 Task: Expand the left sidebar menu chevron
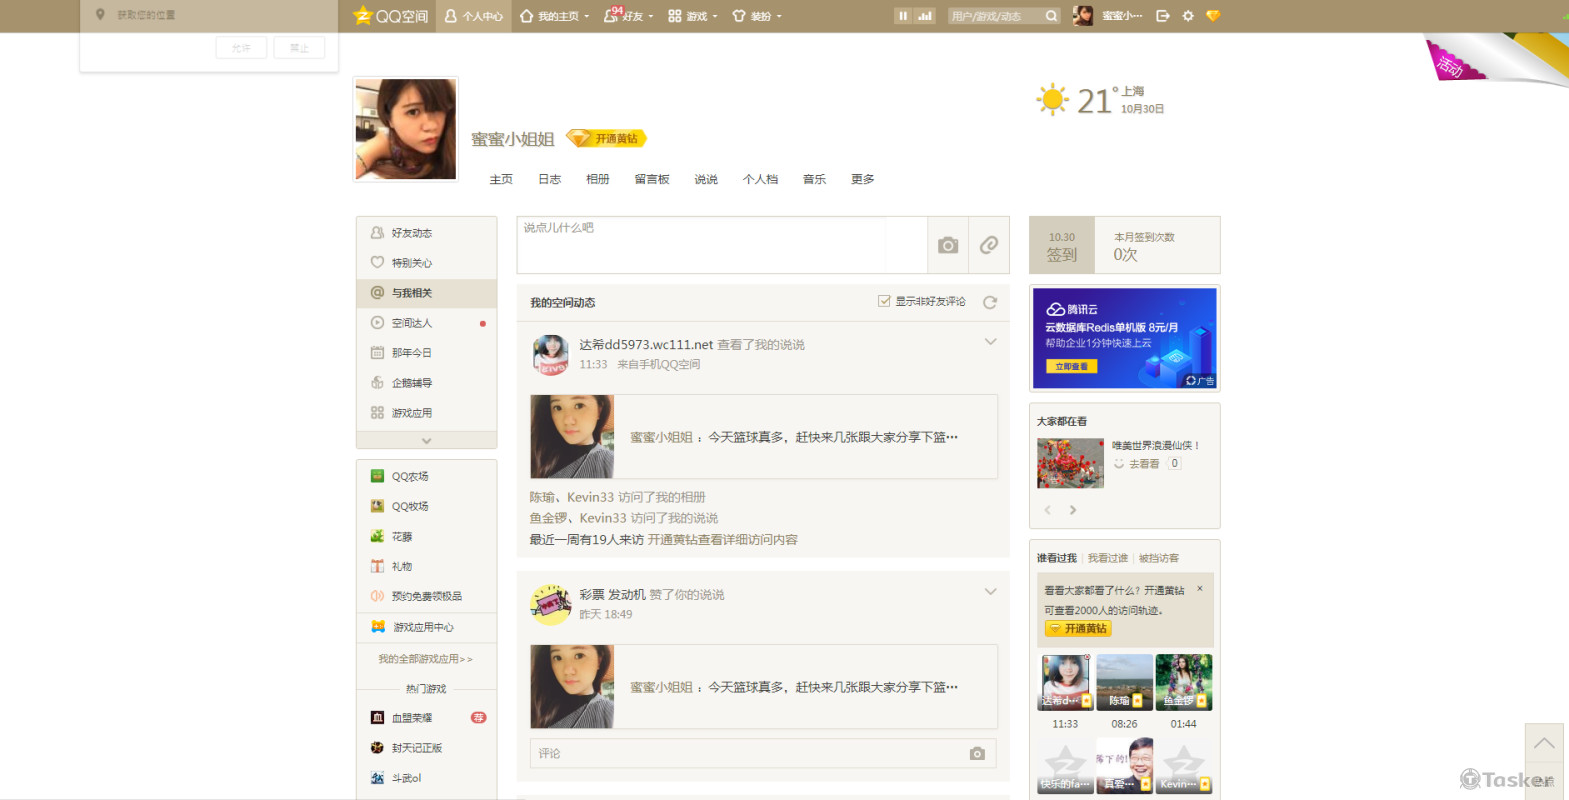click(426, 440)
